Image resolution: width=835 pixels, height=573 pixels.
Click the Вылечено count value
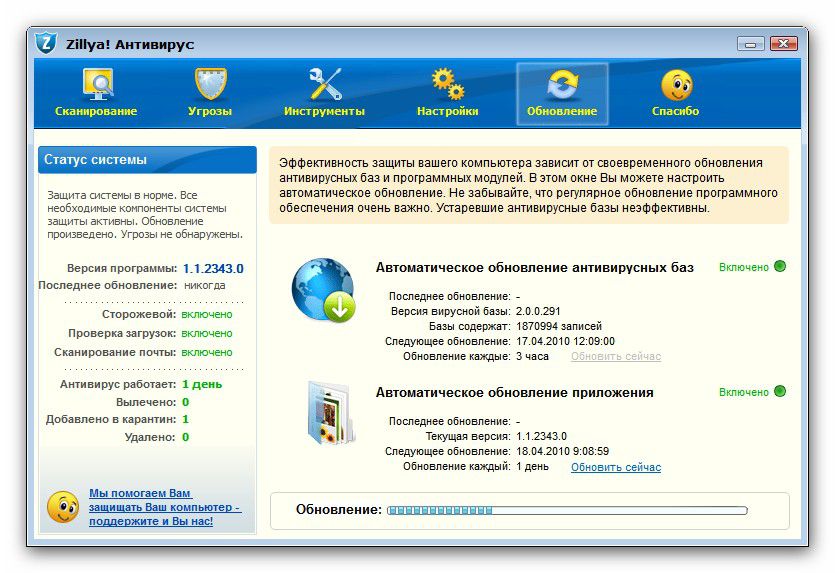click(185, 402)
